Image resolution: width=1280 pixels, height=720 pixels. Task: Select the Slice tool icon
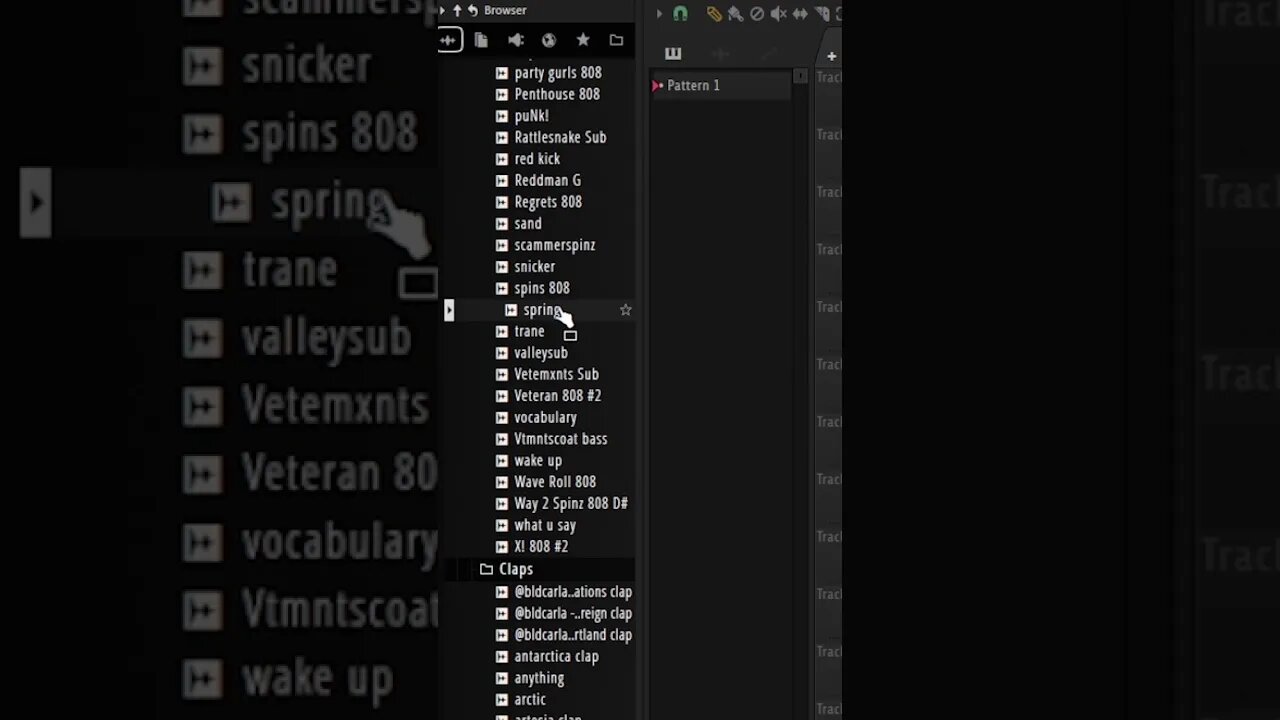click(821, 13)
